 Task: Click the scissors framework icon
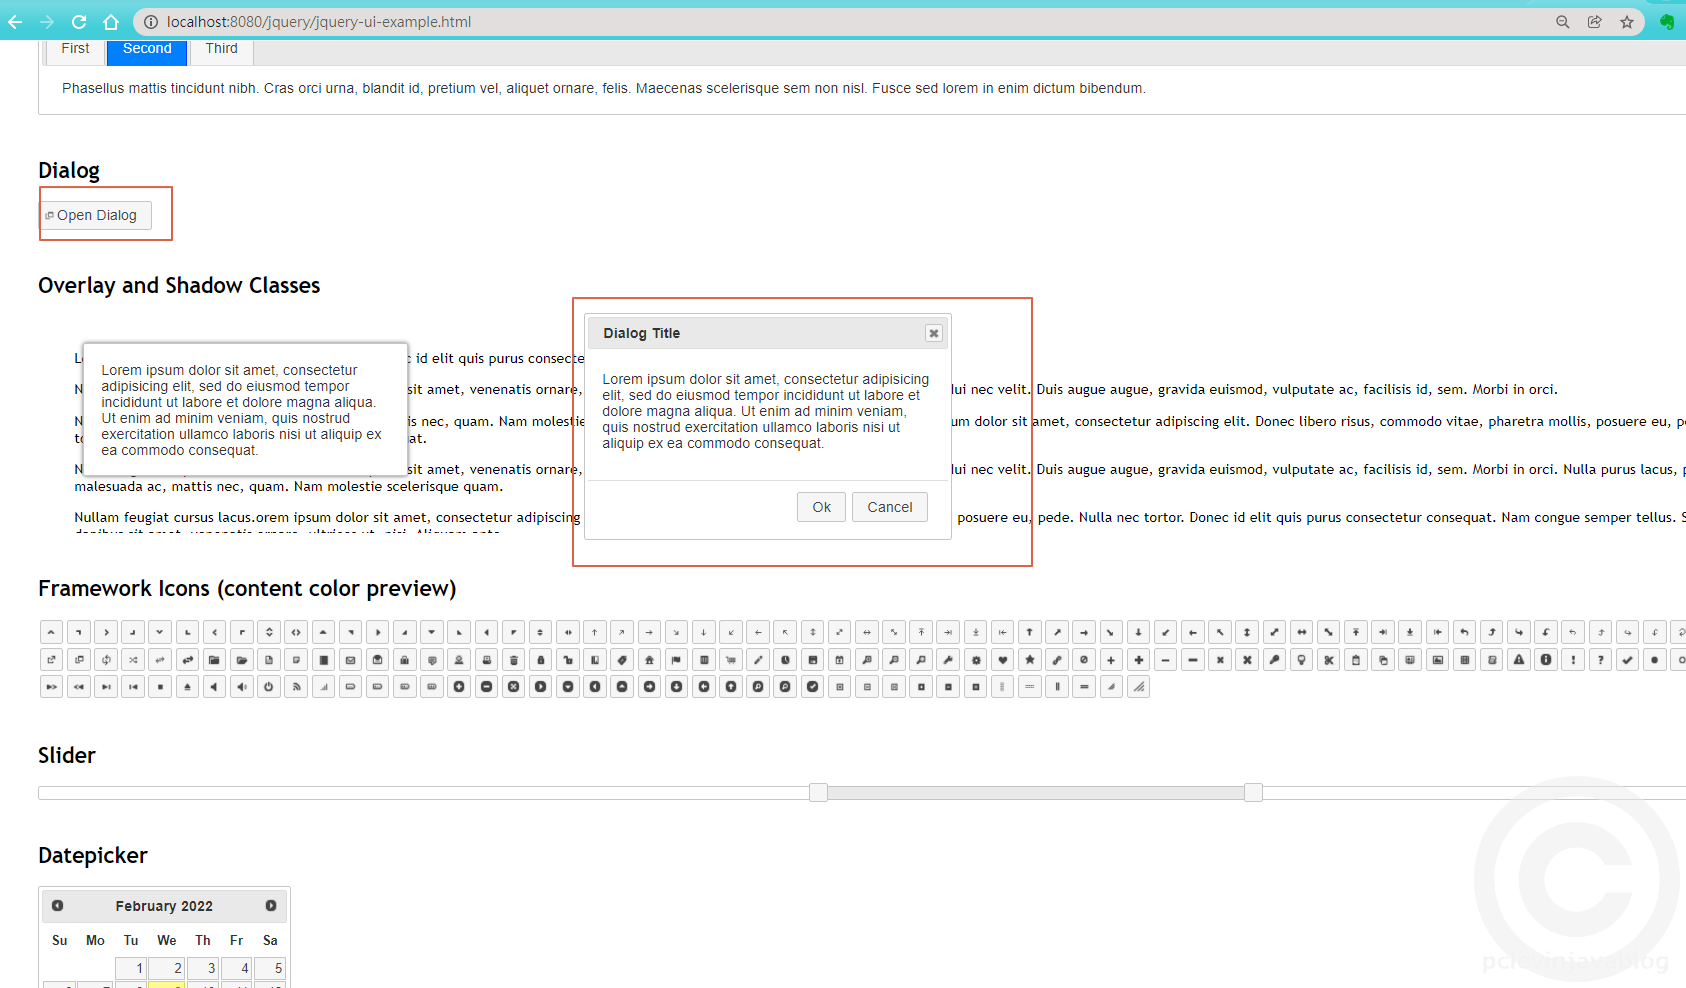pyautogui.click(x=1328, y=660)
